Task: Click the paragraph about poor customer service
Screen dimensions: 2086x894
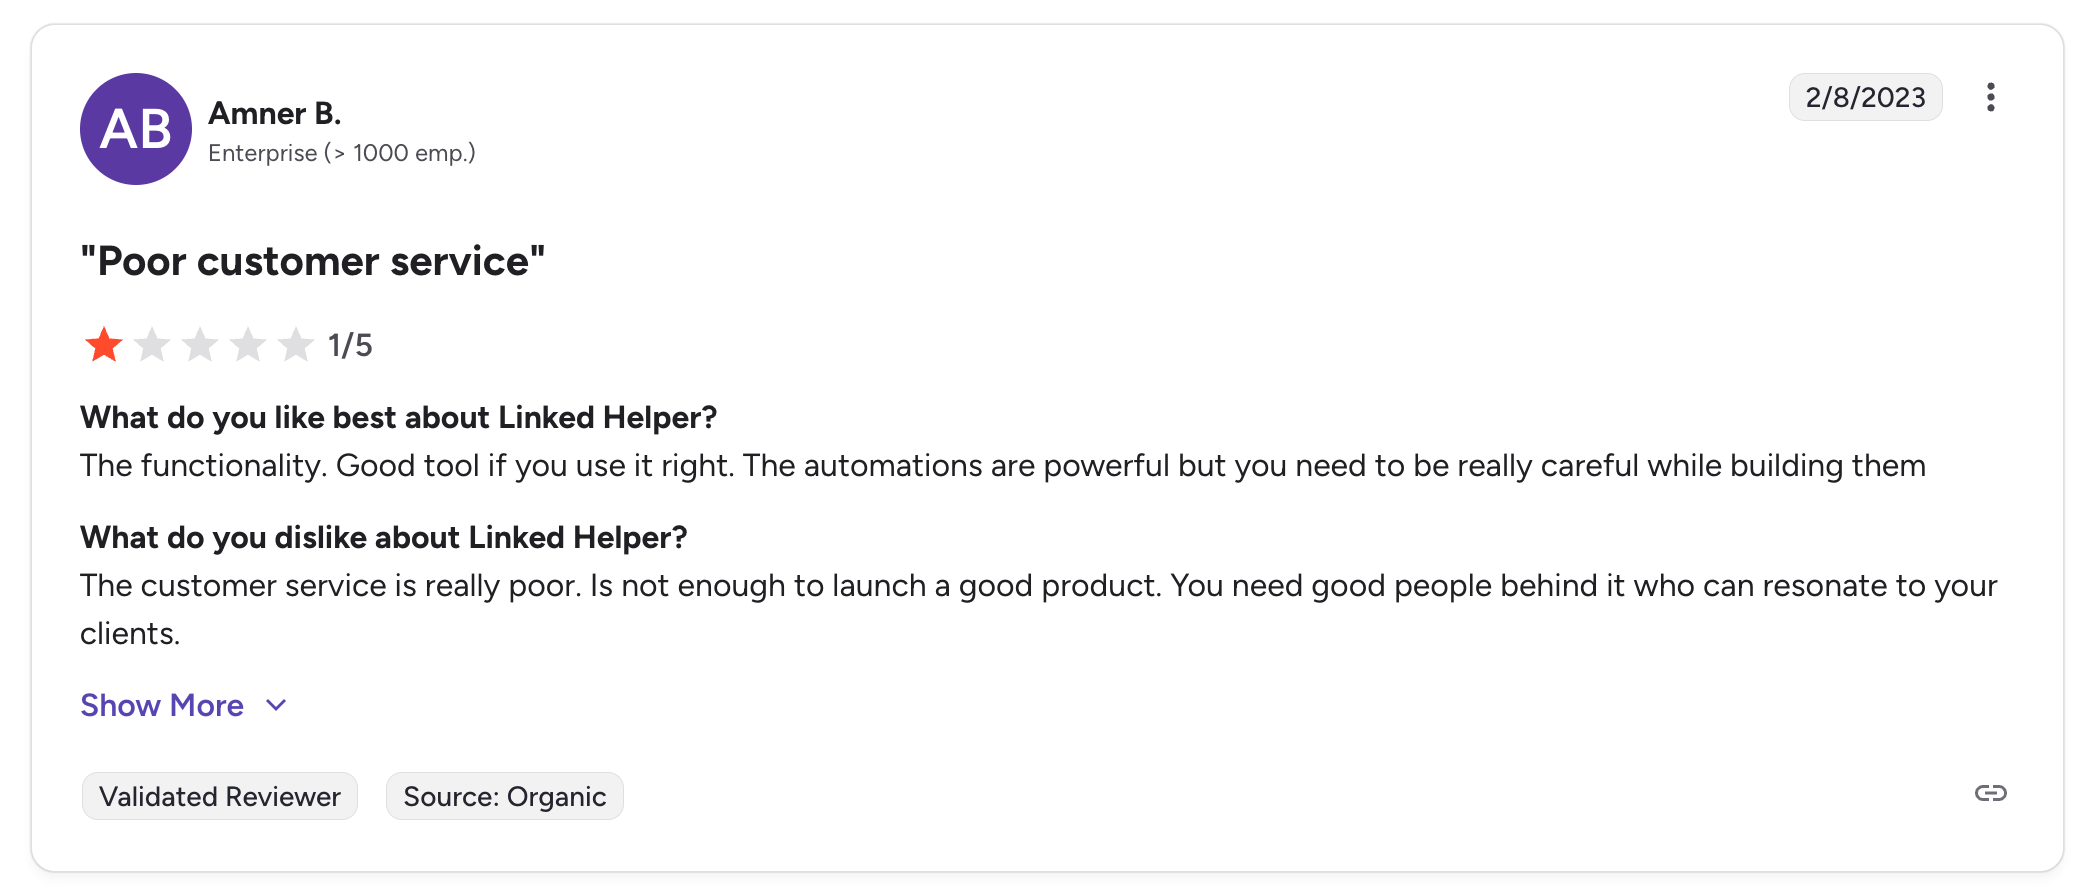Action: 1038,586
